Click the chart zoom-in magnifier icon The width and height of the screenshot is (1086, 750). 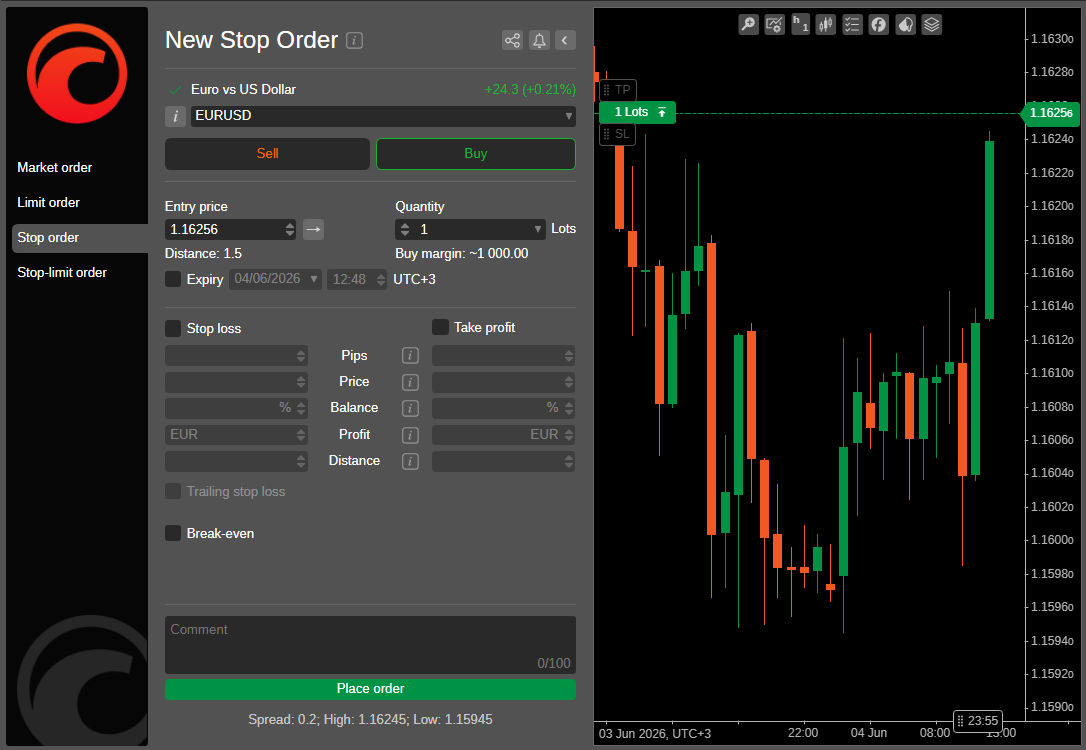[x=748, y=25]
